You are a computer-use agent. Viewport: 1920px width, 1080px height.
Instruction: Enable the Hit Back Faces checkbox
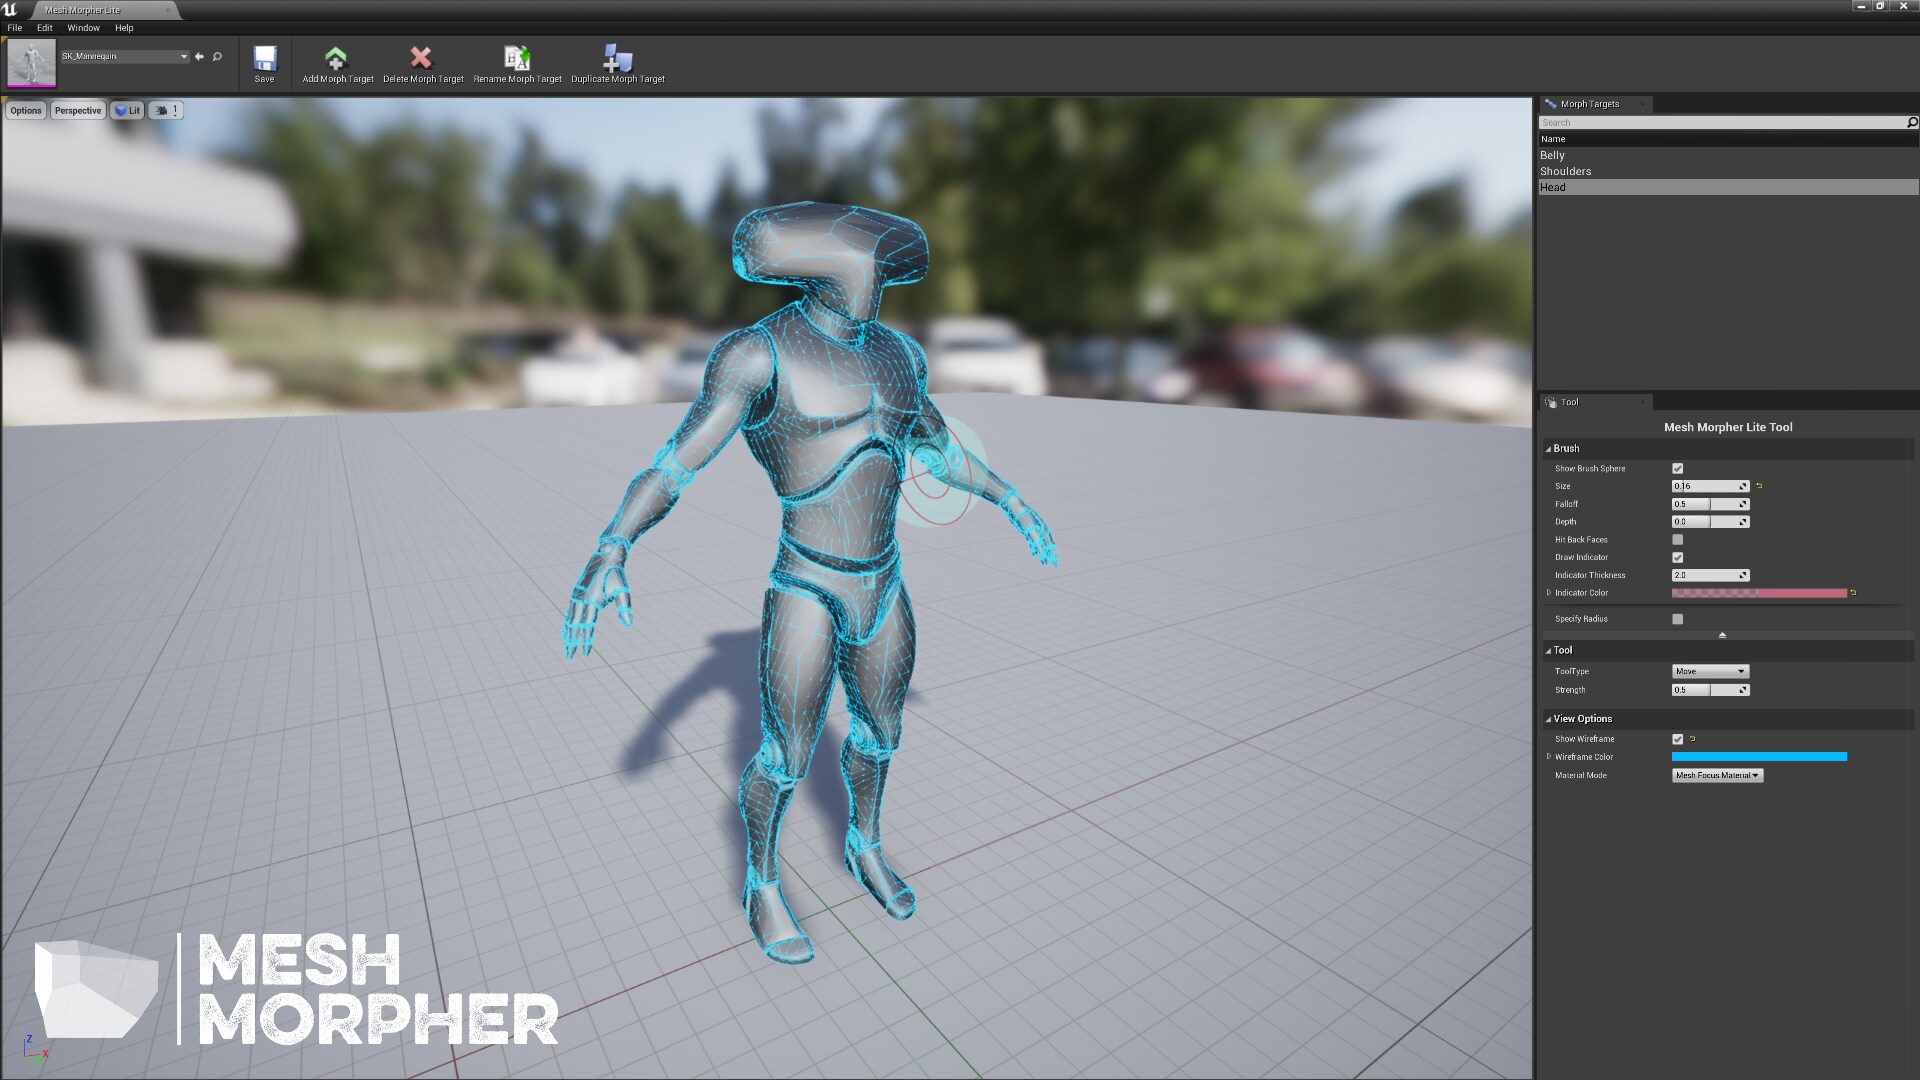[x=1677, y=539]
